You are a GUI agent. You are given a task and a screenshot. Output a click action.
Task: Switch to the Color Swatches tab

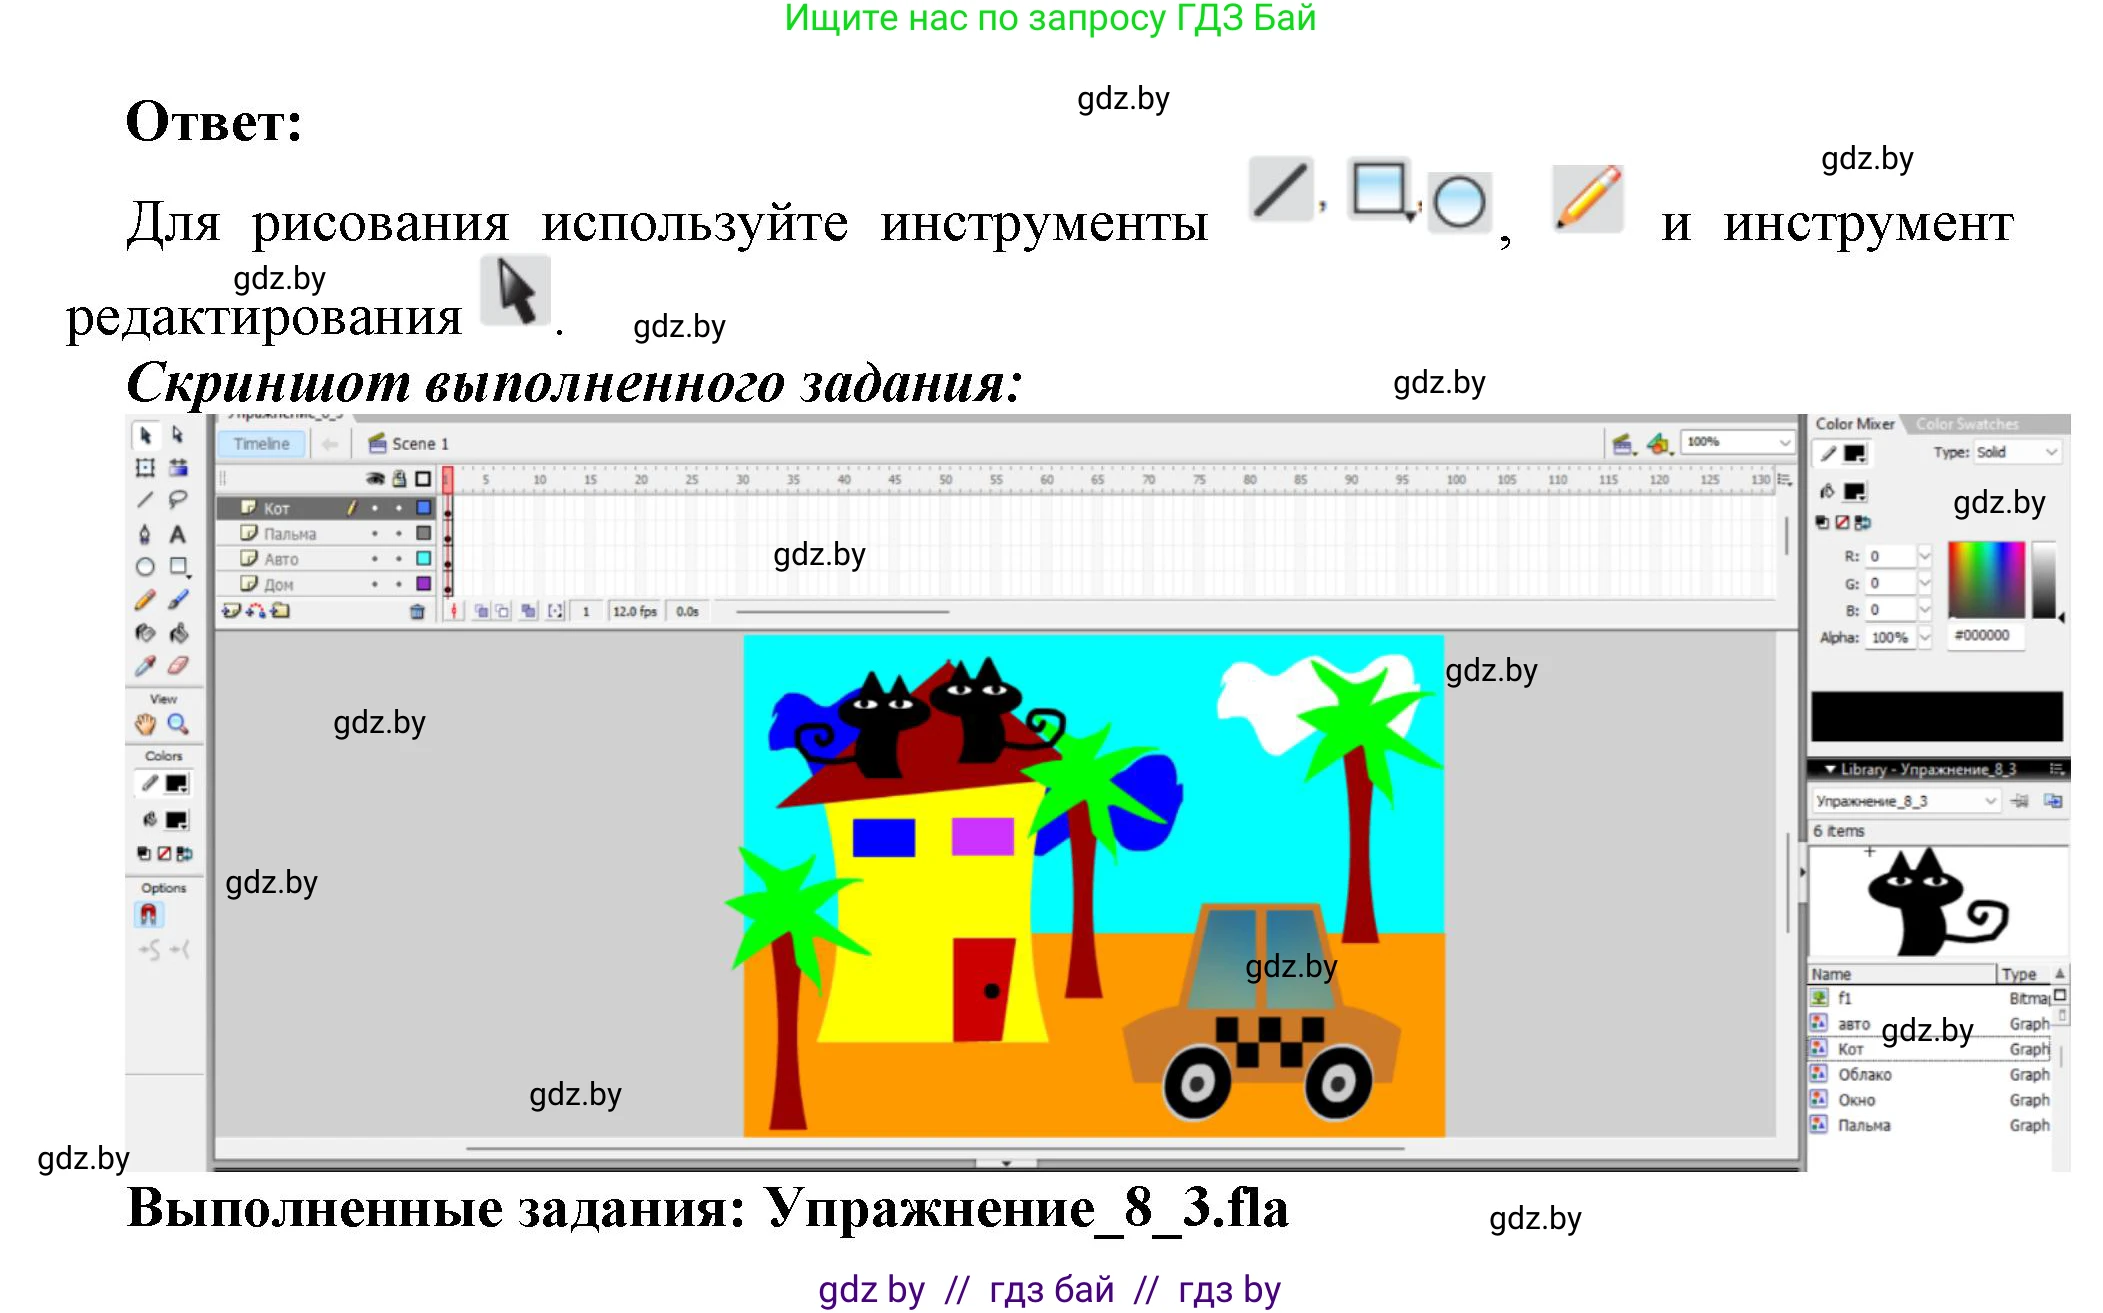(1968, 425)
